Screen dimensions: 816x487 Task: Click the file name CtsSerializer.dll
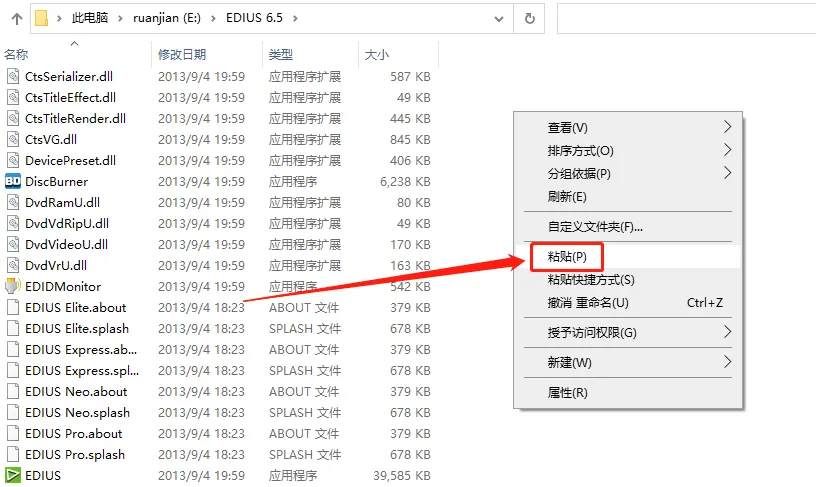click(69, 76)
